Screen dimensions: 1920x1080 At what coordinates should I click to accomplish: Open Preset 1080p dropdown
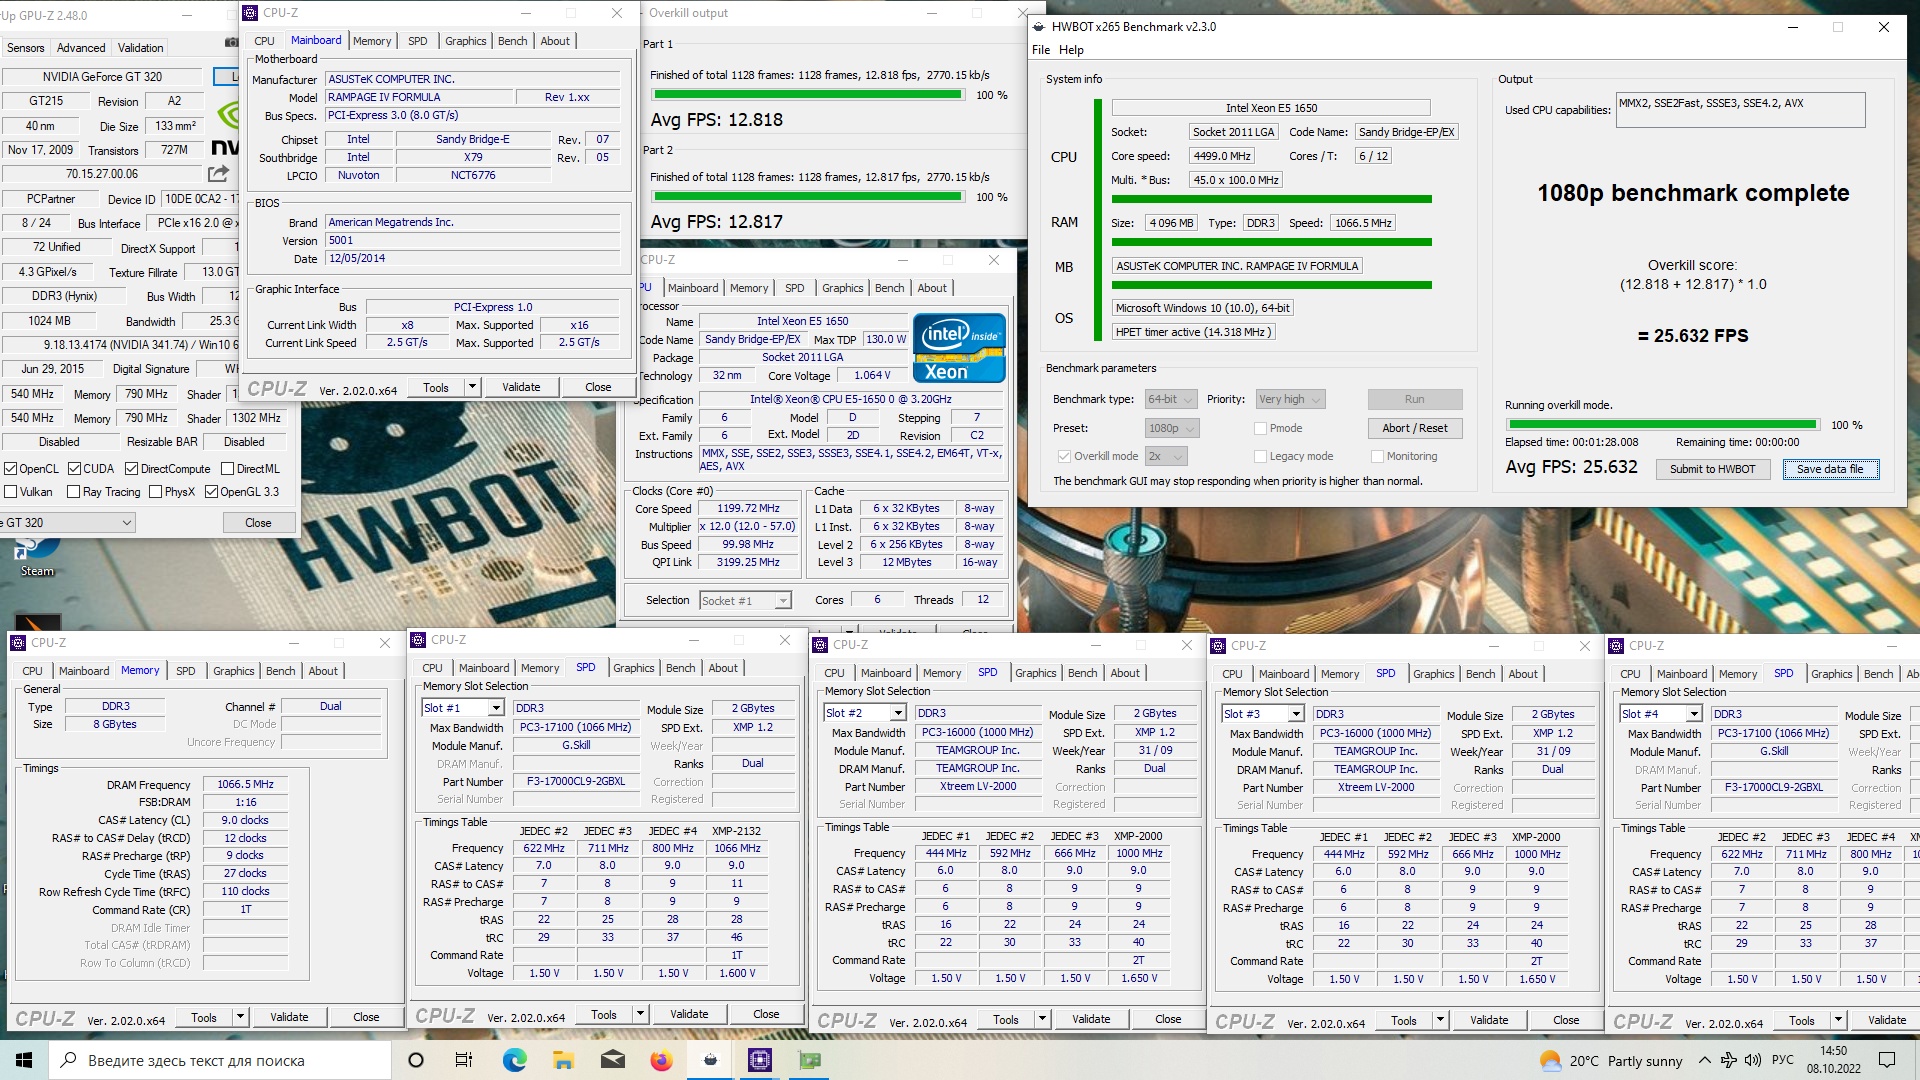[x=1172, y=428]
